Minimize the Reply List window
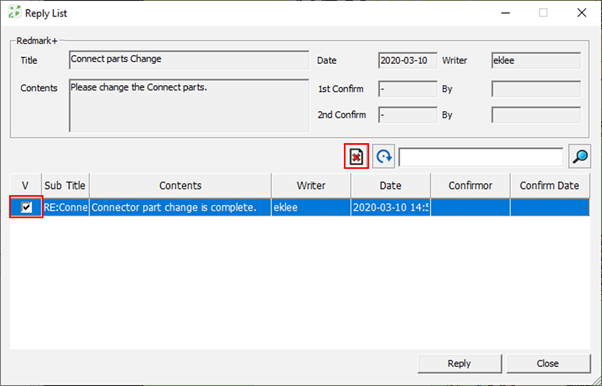 (x=506, y=13)
